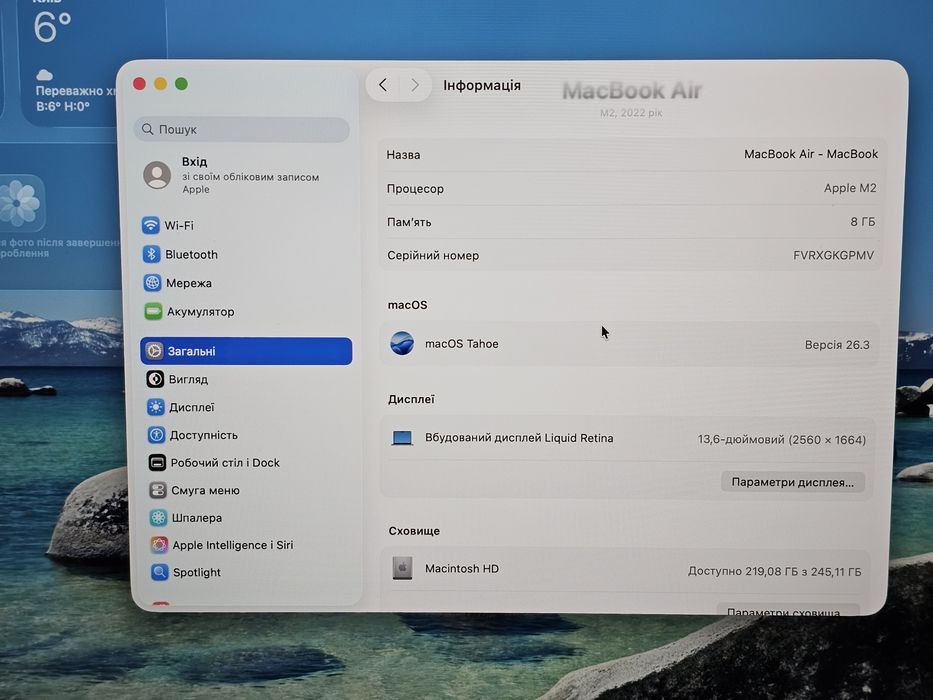Open Параметри сховища button
Viewport: 933px width, 700px height.
[787, 611]
